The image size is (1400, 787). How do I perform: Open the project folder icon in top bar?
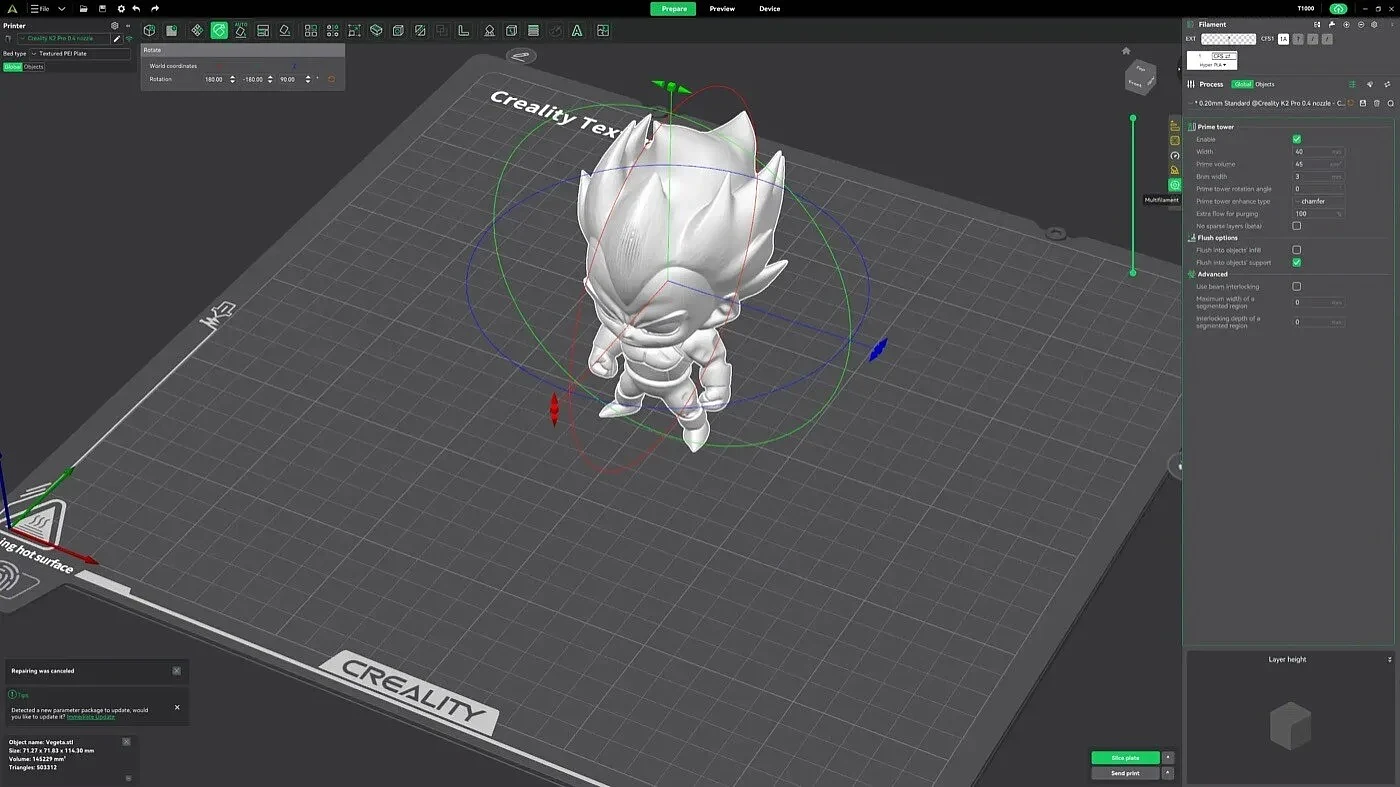click(x=83, y=9)
